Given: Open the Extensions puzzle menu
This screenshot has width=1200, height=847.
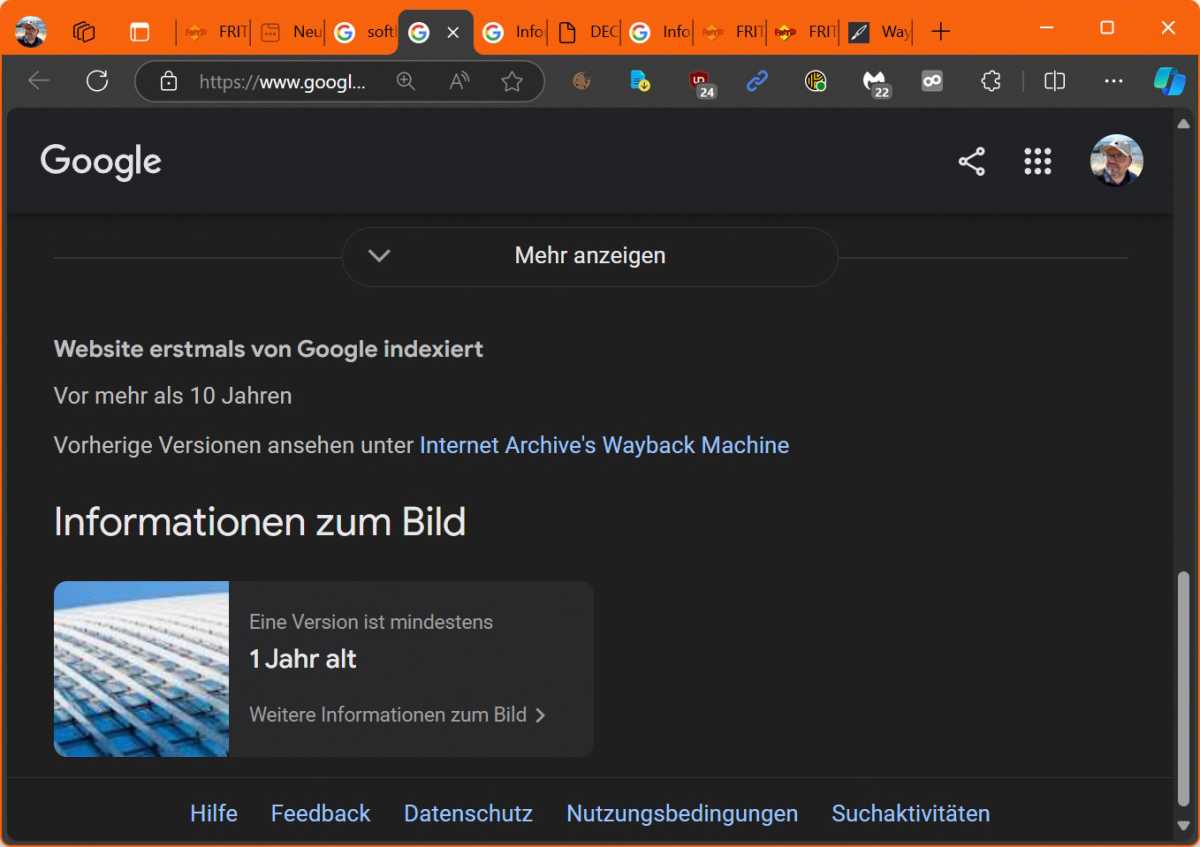Looking at the screenshot, I should click(990, 82).
